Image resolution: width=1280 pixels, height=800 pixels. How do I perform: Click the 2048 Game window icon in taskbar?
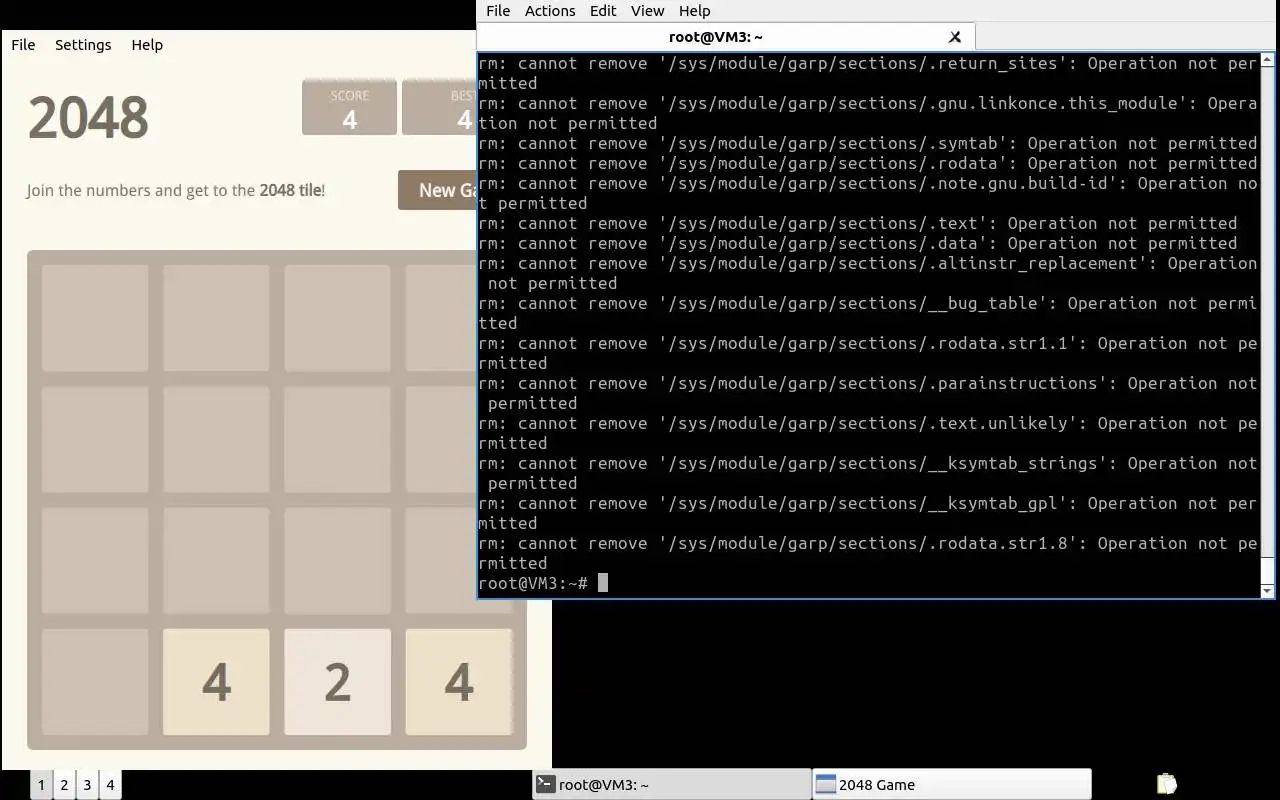coord(825,785)
